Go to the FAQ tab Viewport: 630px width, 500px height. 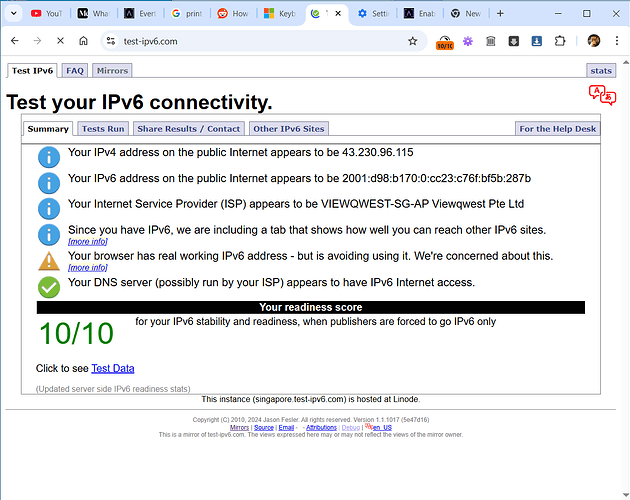click(x=75, y=71)
